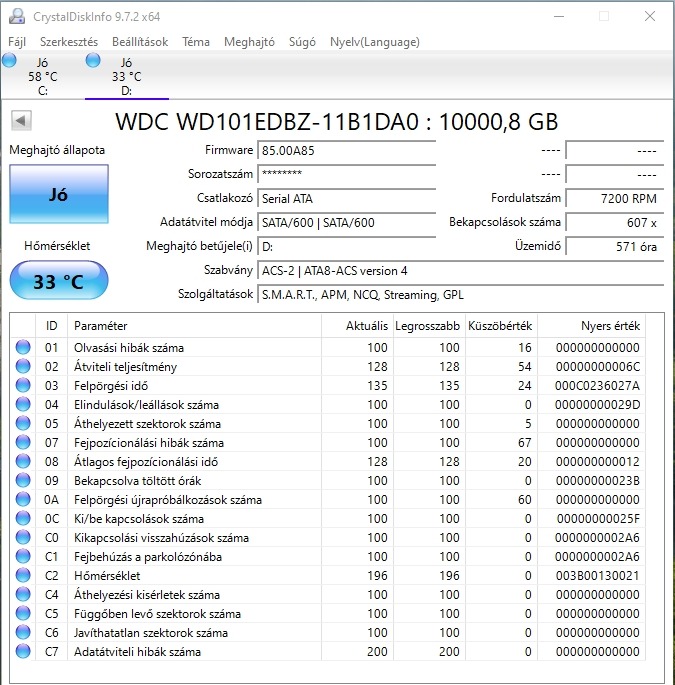Open the Meghajtó menu
Image resolution: width=675 pixels, height=685 pixels.
coord(249,42)
